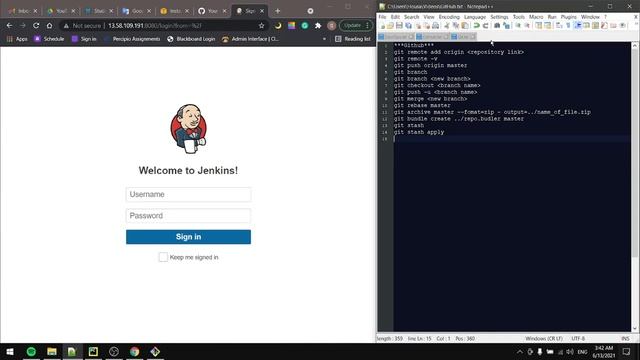Switch to the Inbox Gmail tab

22,11
